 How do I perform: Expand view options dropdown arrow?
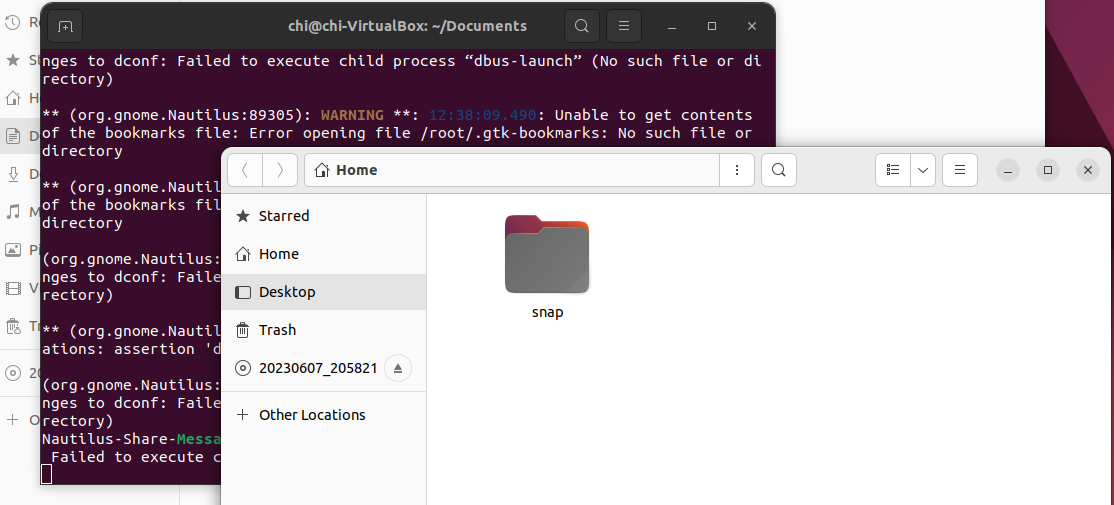click(x=923, y=170)
